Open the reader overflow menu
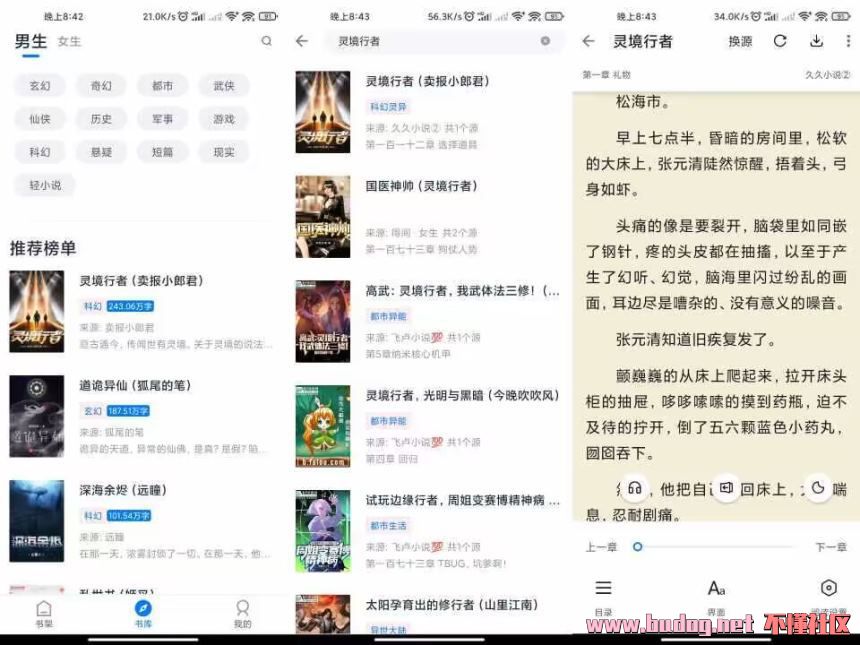This screenshot has width=860, height=645. [x=848, y=41]
